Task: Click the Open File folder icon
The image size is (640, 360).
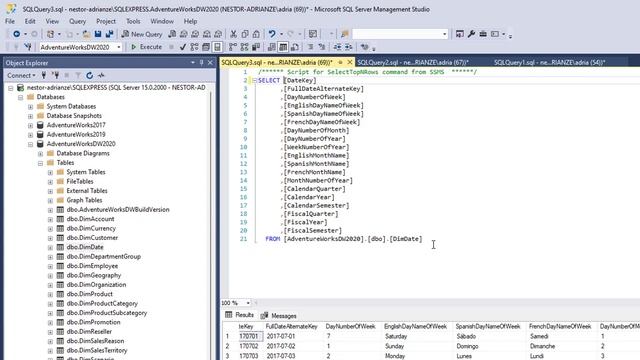Action: pos(86,34)
